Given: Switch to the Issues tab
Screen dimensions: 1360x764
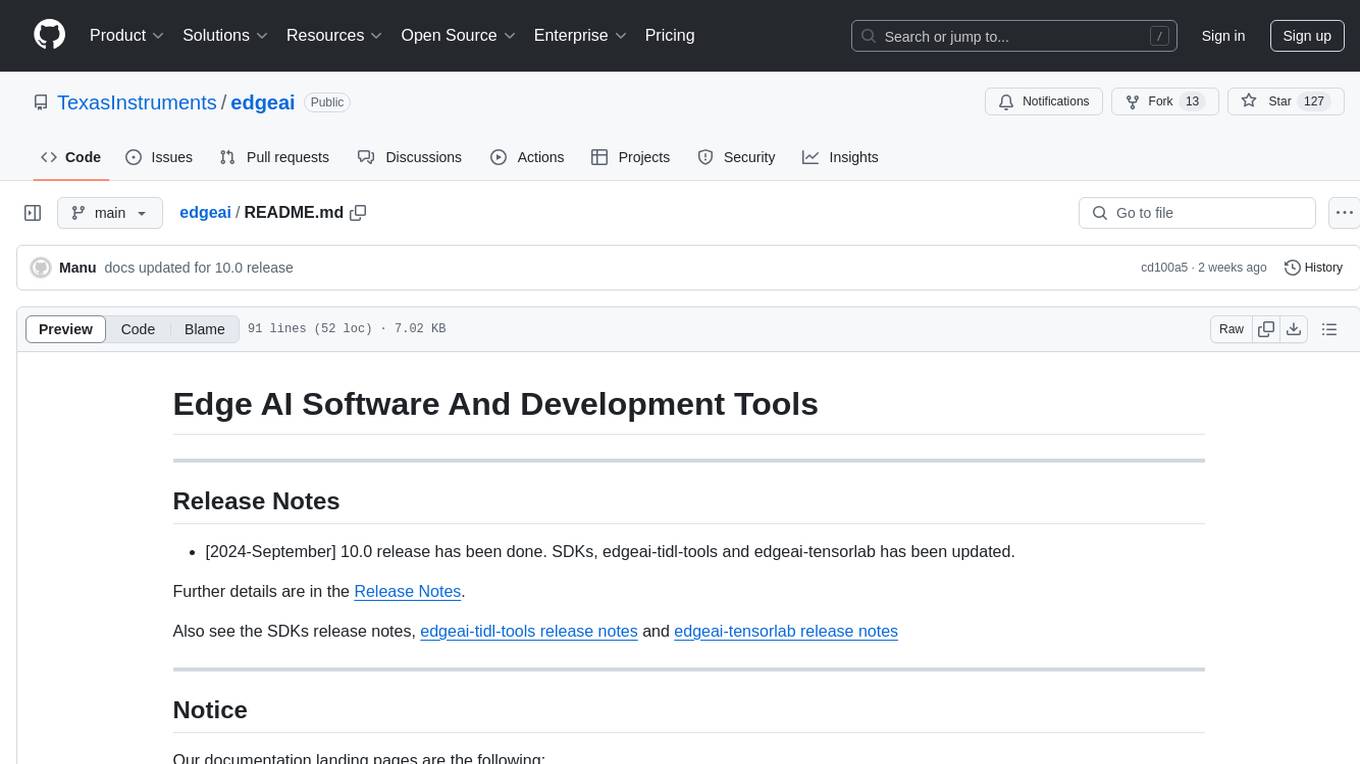Looking at the screenshot, I should tap(159, 157).
